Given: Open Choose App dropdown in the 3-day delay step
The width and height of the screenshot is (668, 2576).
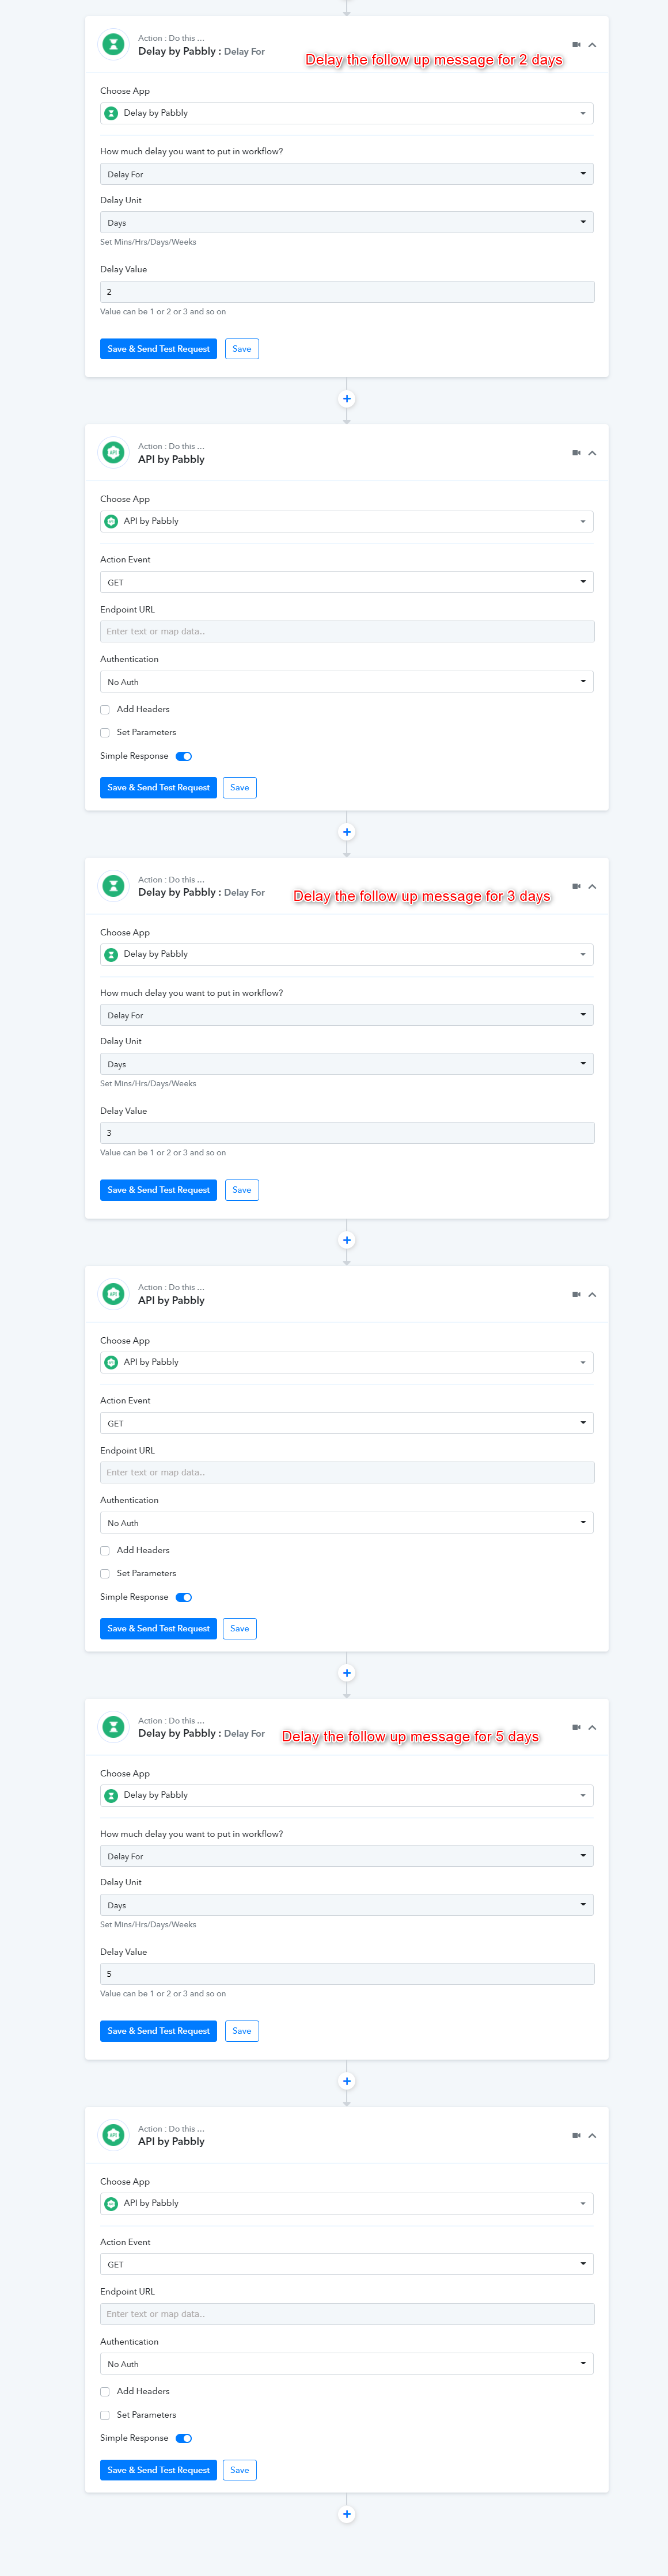Looking at the screenshot, I should (x=347, y=954).
